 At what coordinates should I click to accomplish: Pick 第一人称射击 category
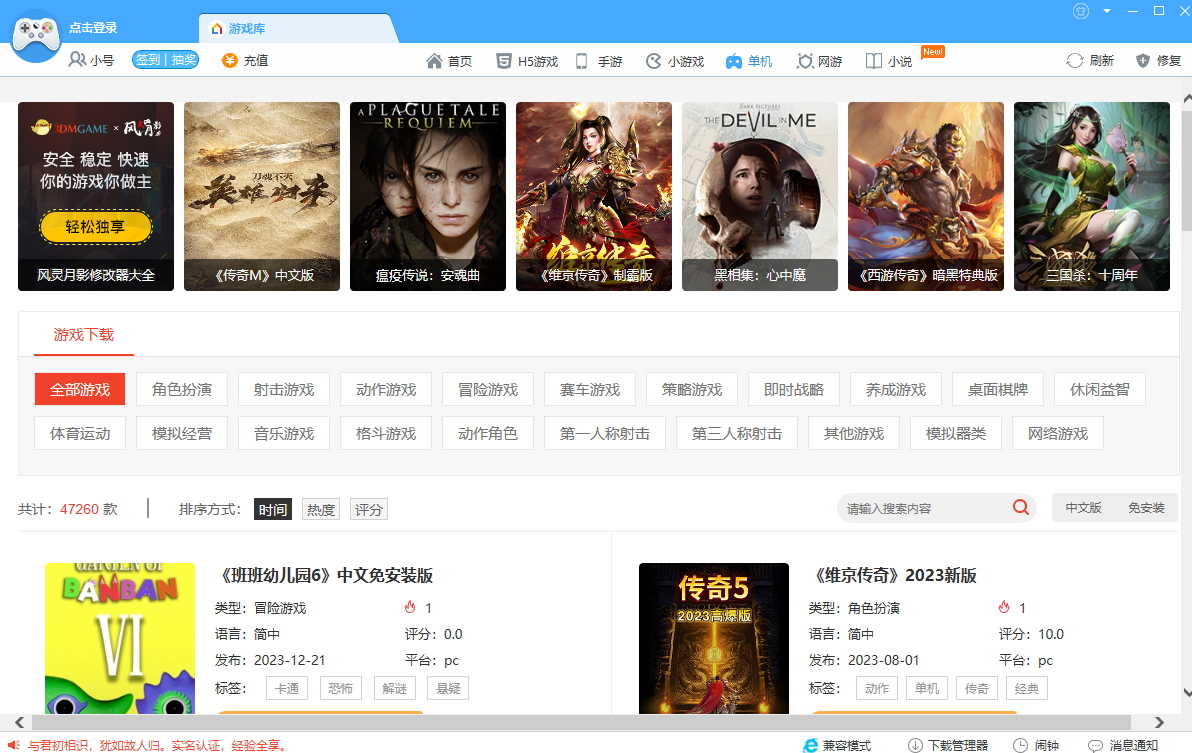click(x=605, y=433)
